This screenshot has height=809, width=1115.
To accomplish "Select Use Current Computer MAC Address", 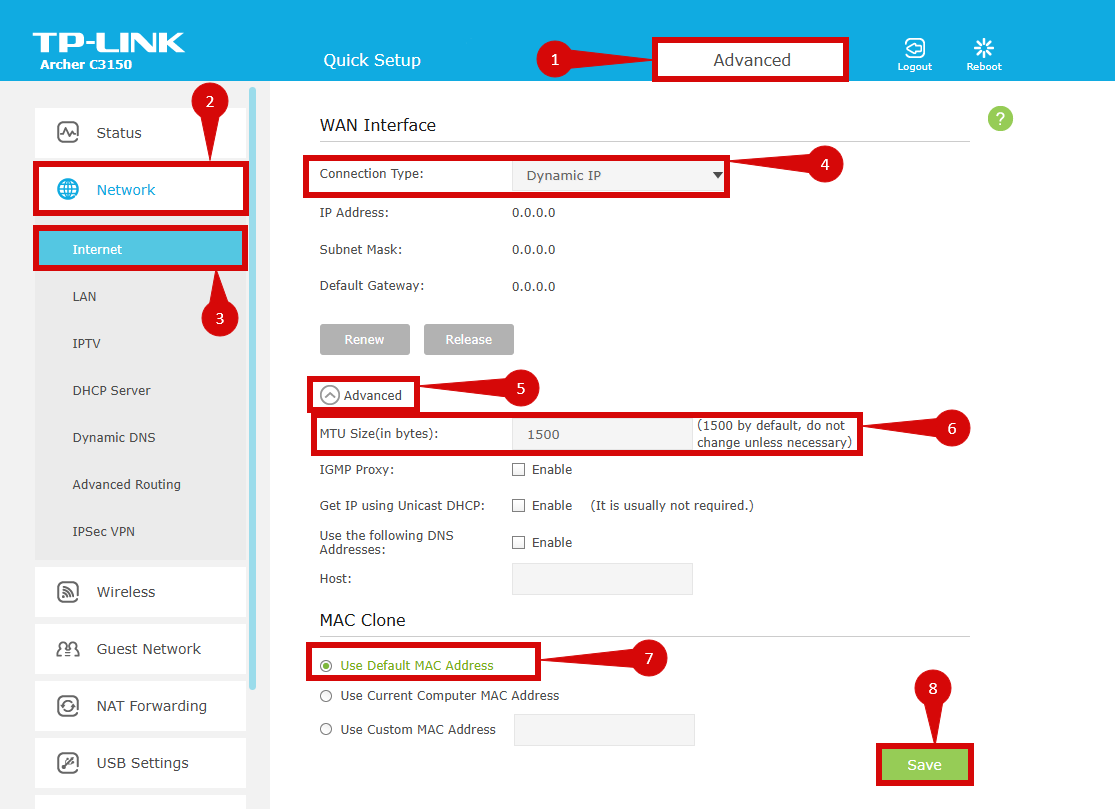I will [326, 696].
